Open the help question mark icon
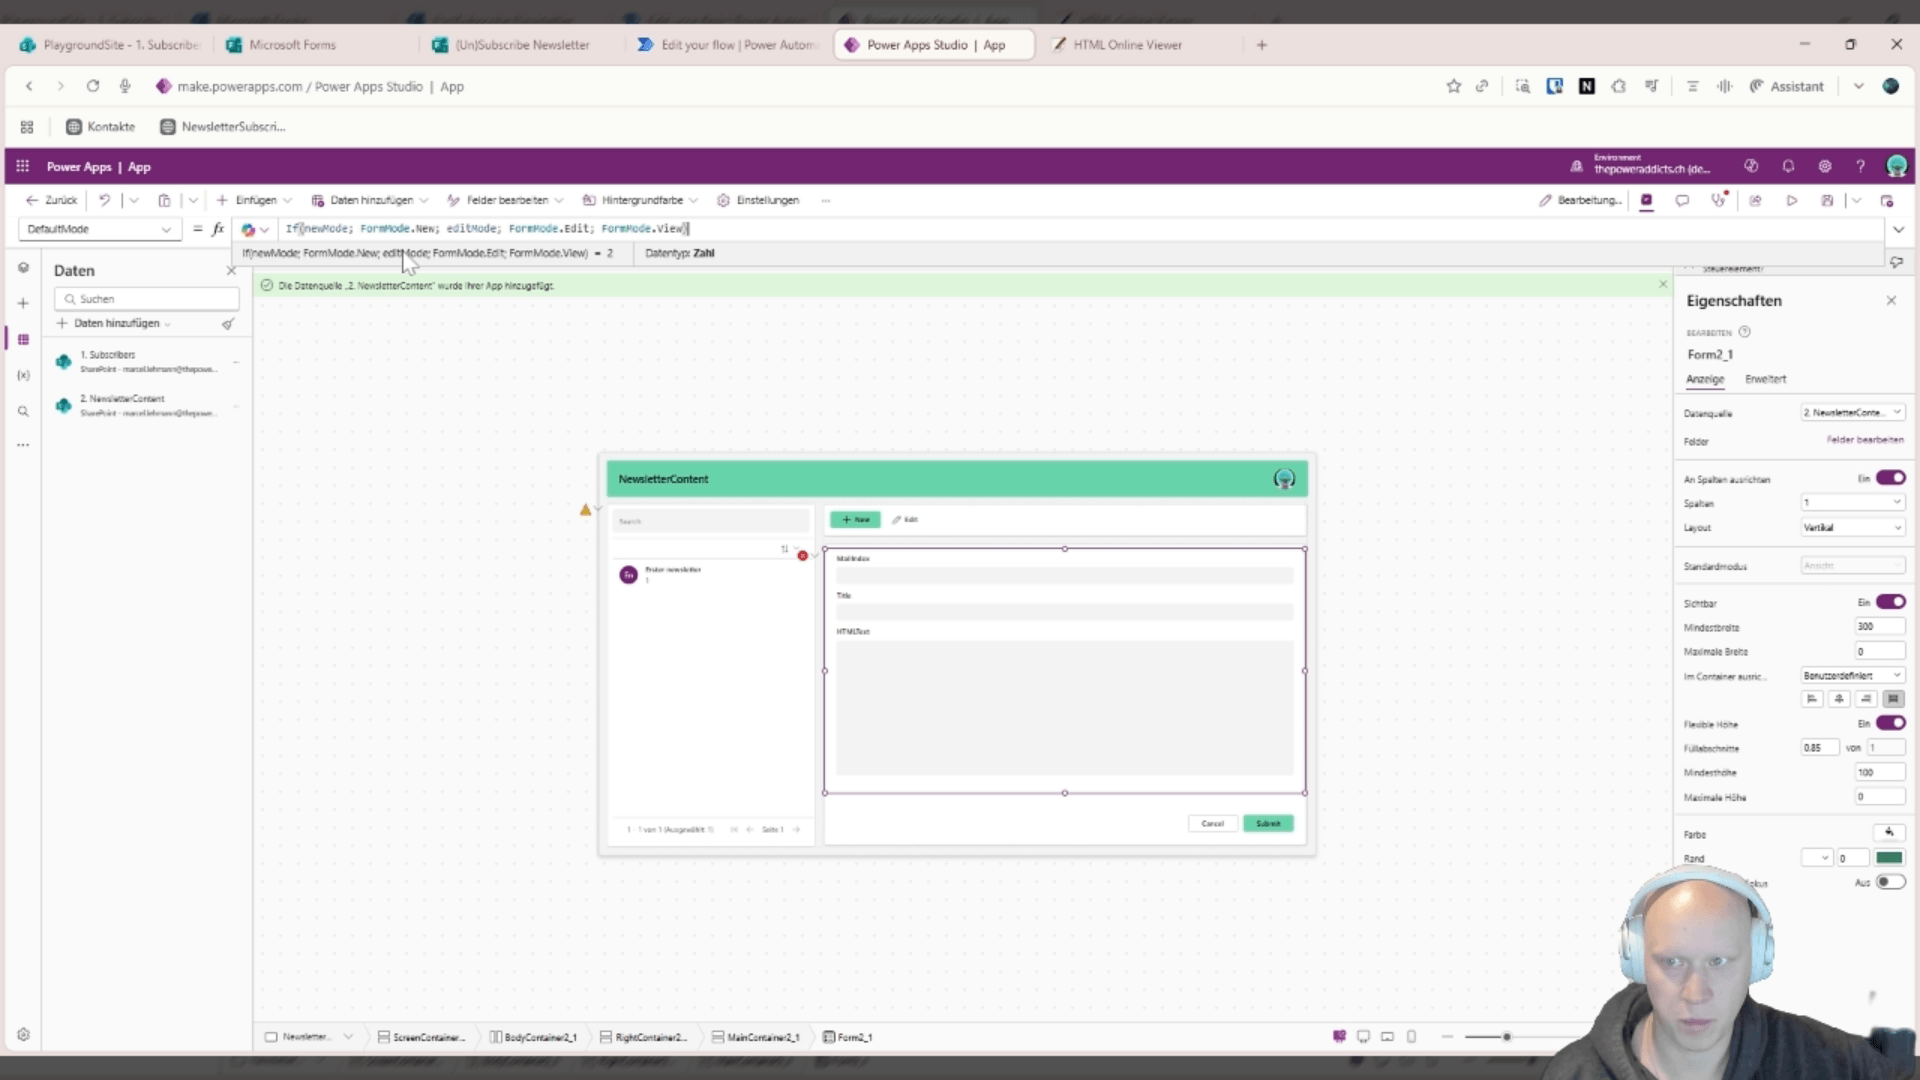The height and width of the screenshot is (1080, 1920). (x=1860, y=166)
